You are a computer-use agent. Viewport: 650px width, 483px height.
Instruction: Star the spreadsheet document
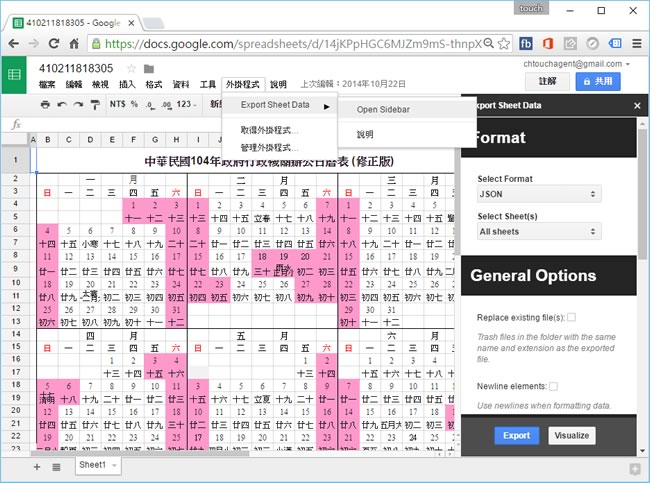coord(131,68)
